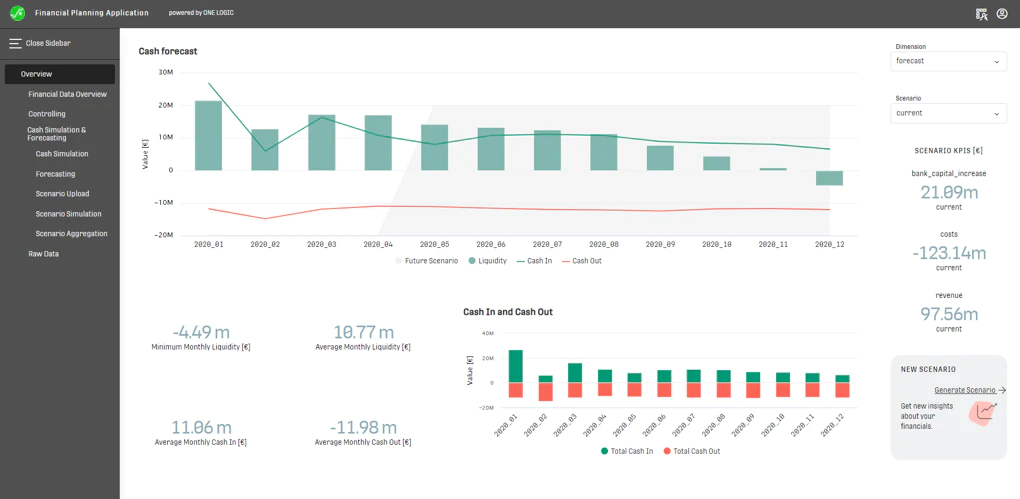Open the user account profile icon
Viewport: 1020px width, 499px height.
coord(1002,14)
